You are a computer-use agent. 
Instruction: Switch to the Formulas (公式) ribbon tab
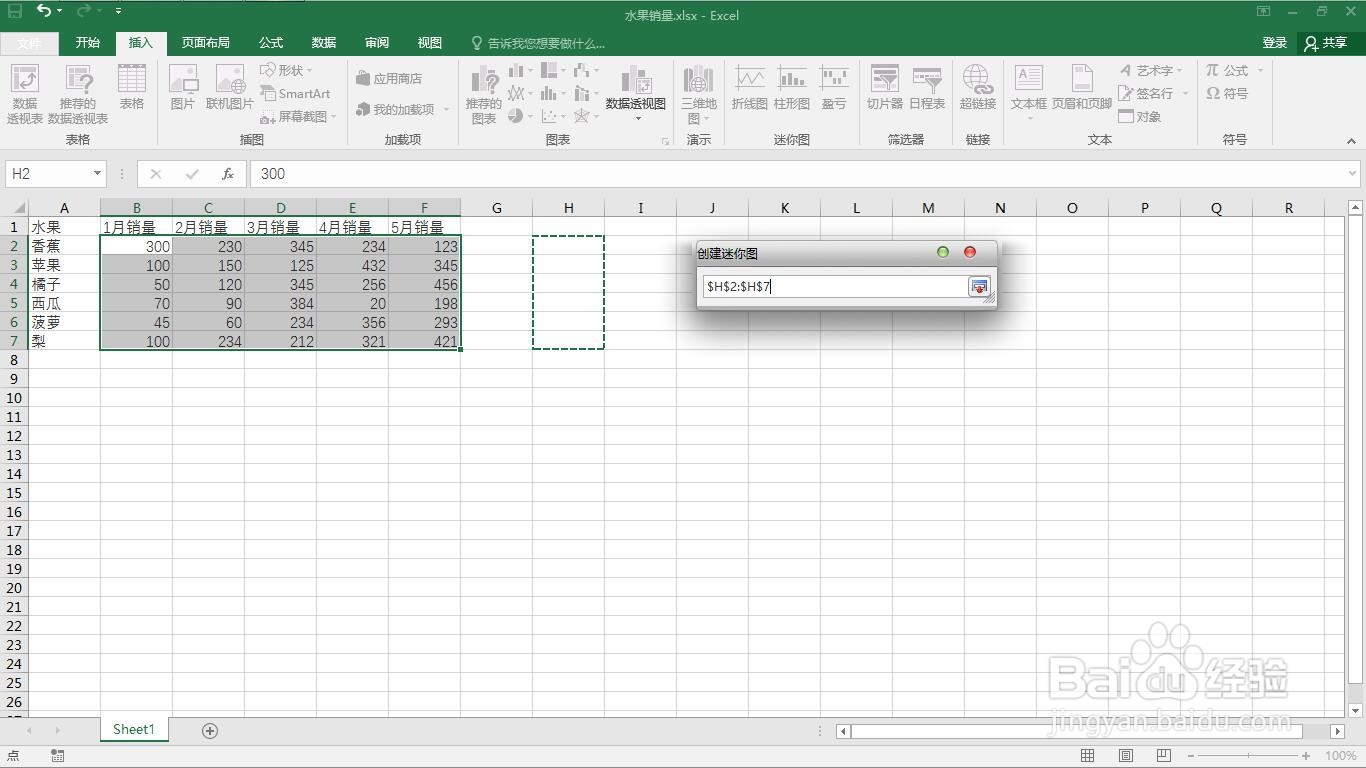(x=271, y=43)
